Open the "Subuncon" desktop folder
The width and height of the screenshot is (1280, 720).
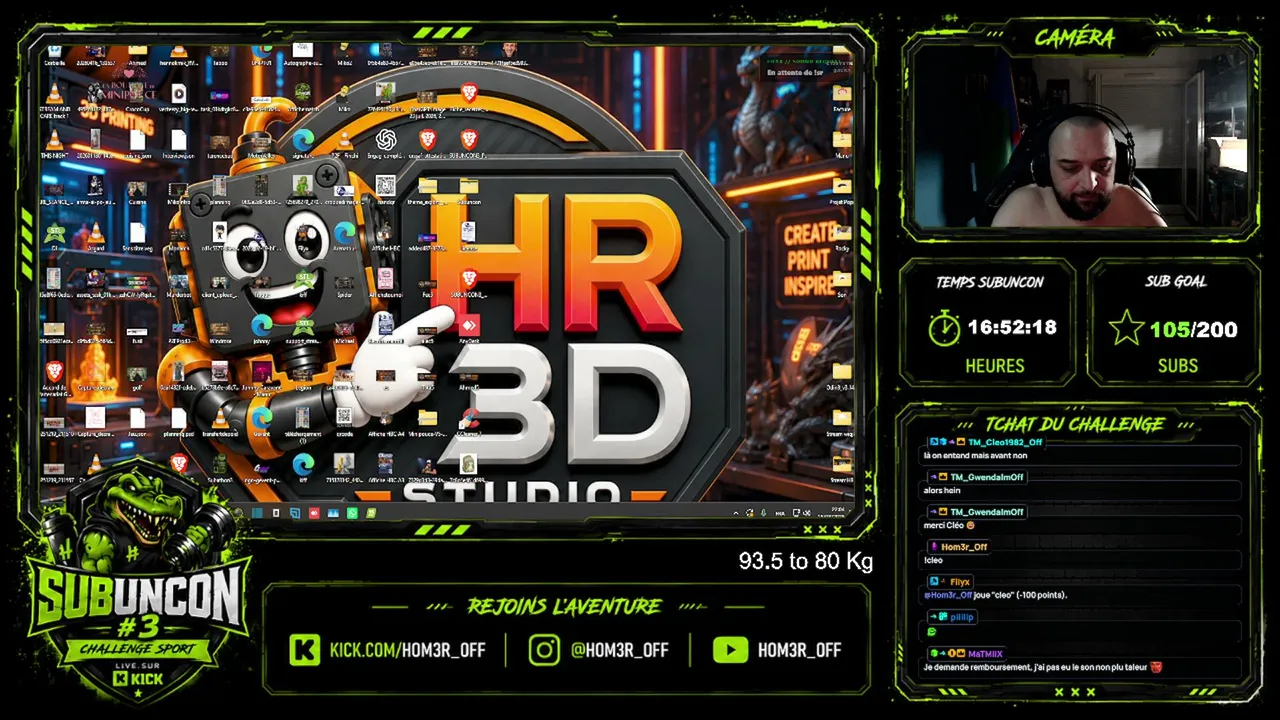469,190
